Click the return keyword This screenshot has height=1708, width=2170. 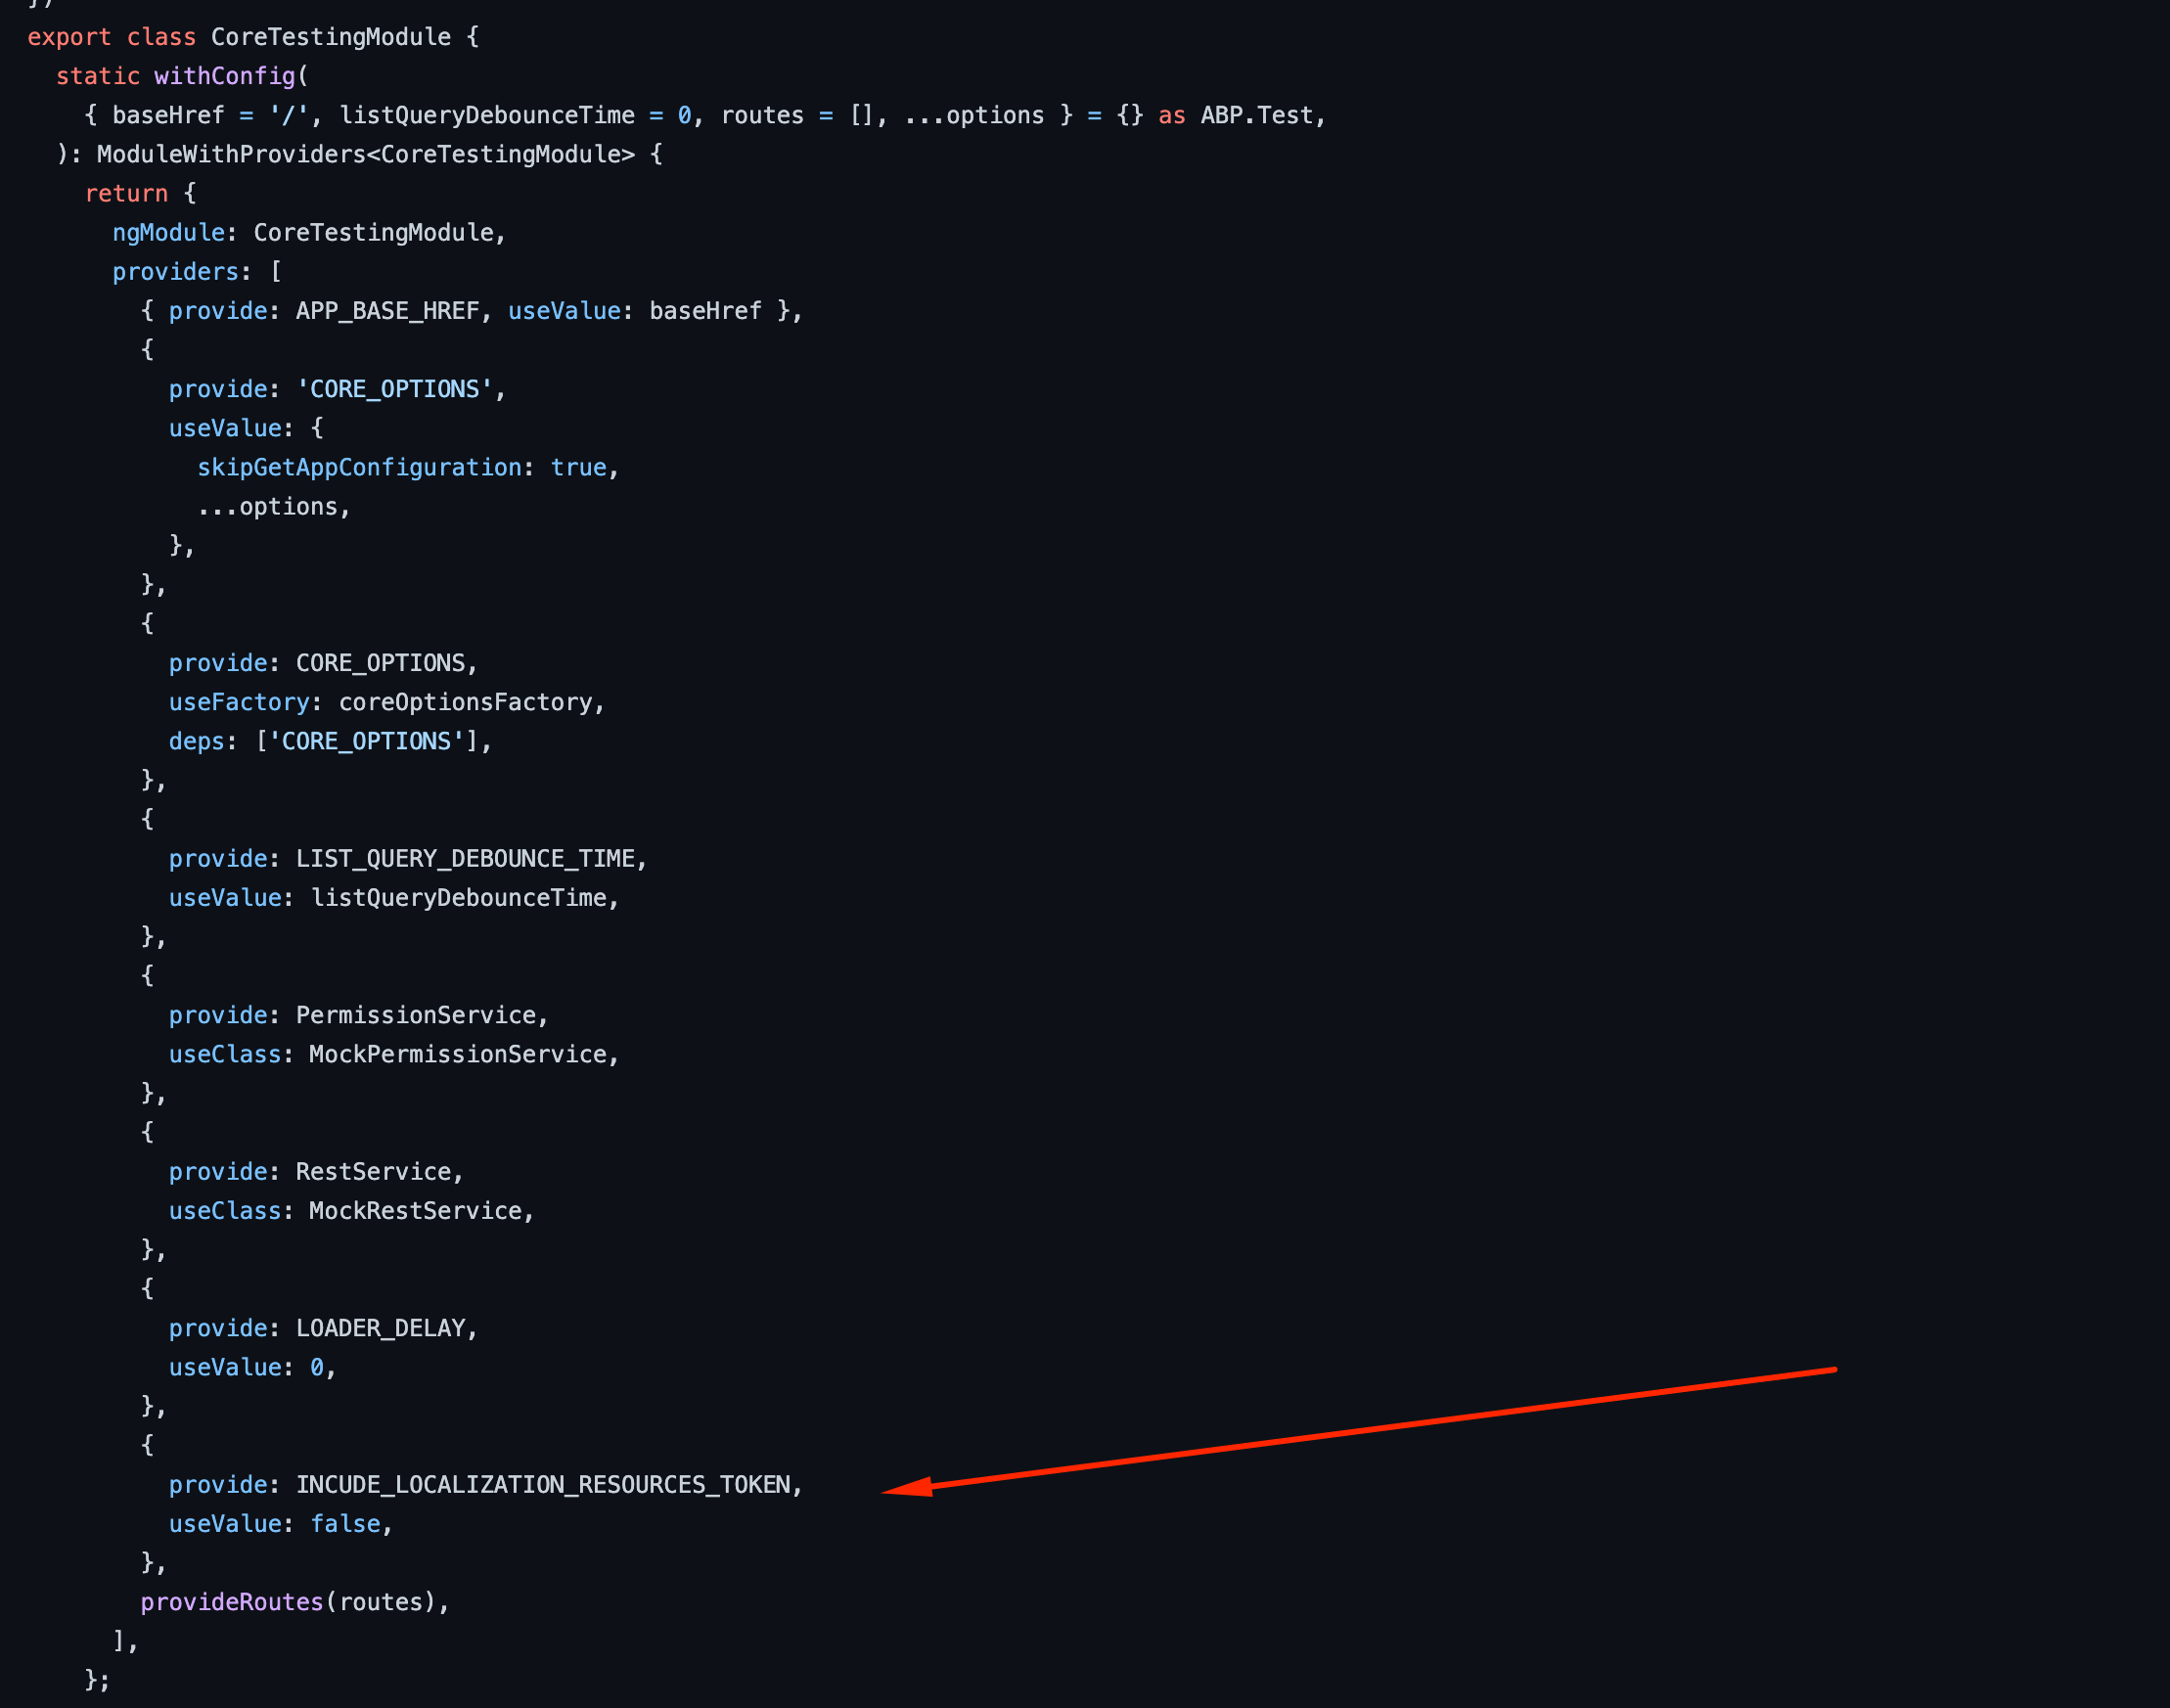click(126, 194)
